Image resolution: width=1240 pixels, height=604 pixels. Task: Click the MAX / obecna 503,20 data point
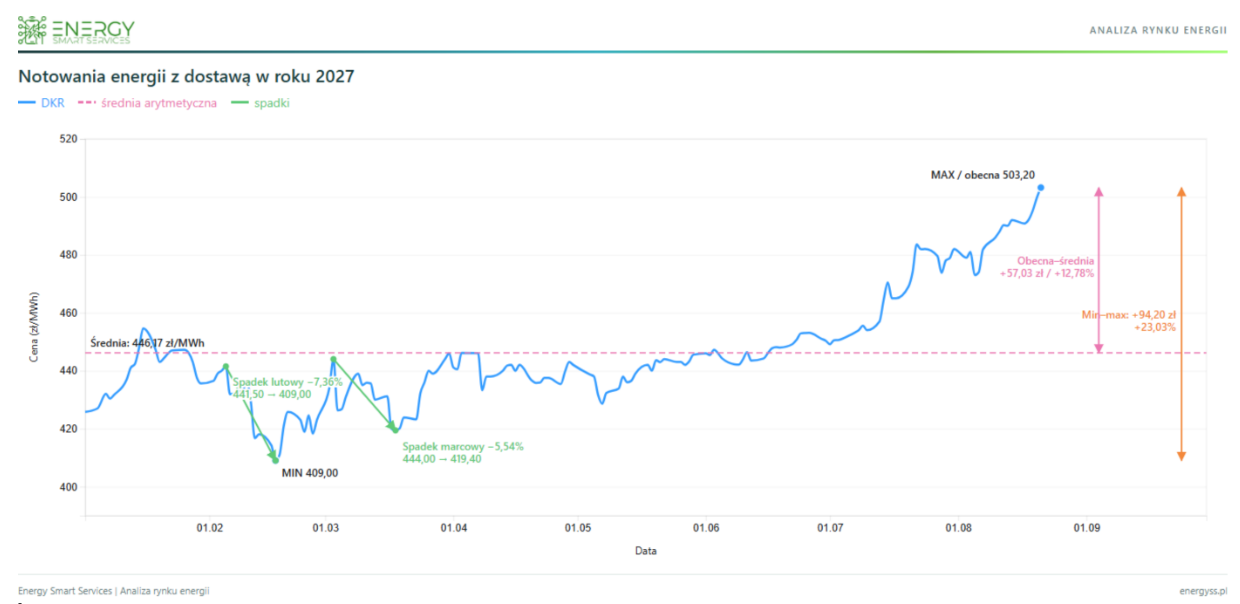coord(1041,187)
